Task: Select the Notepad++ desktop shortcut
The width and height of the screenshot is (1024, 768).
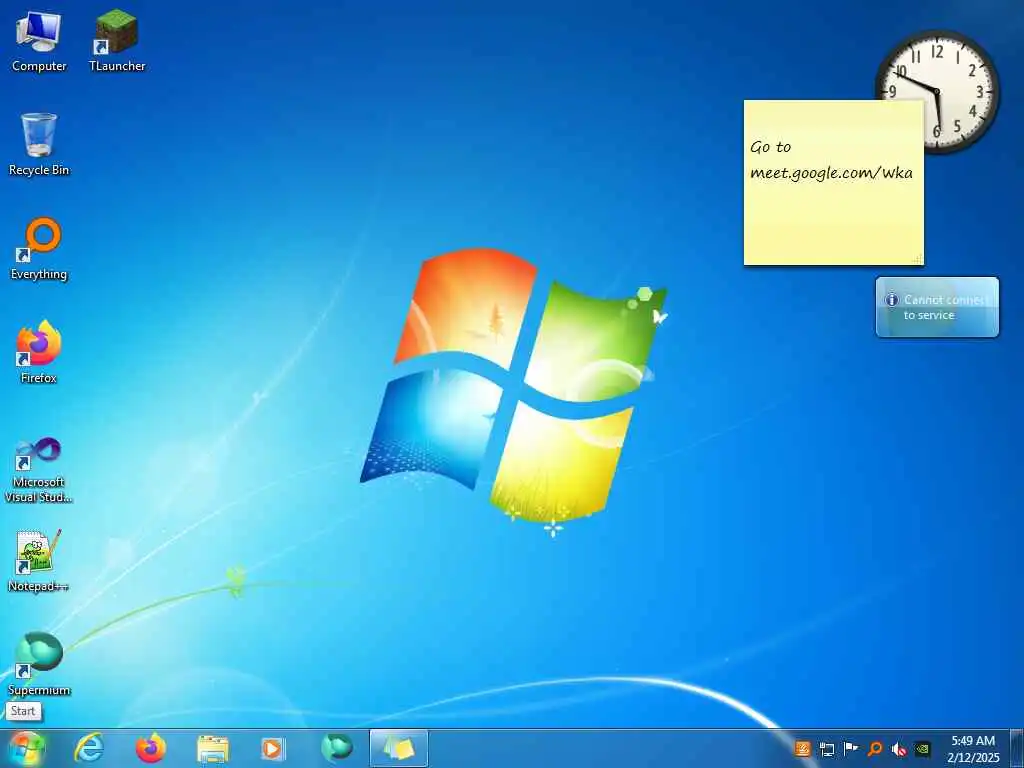Action: click(x=39, y=562)
